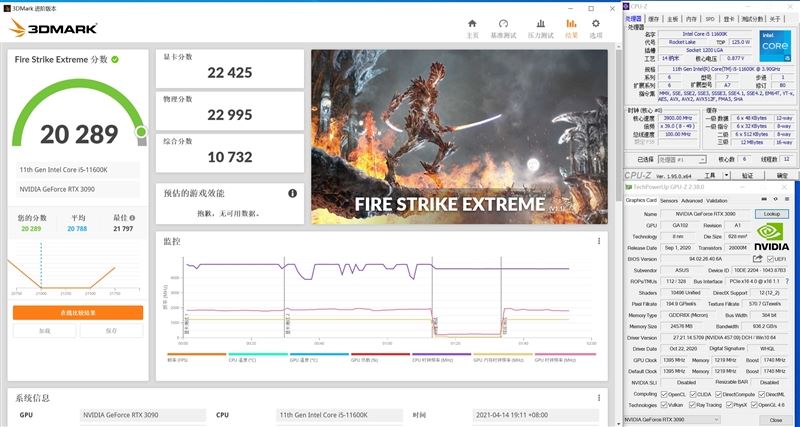Click the GPU-Z BIOS share export icon
Screen dimensions: 800x427
click(757, 259)
